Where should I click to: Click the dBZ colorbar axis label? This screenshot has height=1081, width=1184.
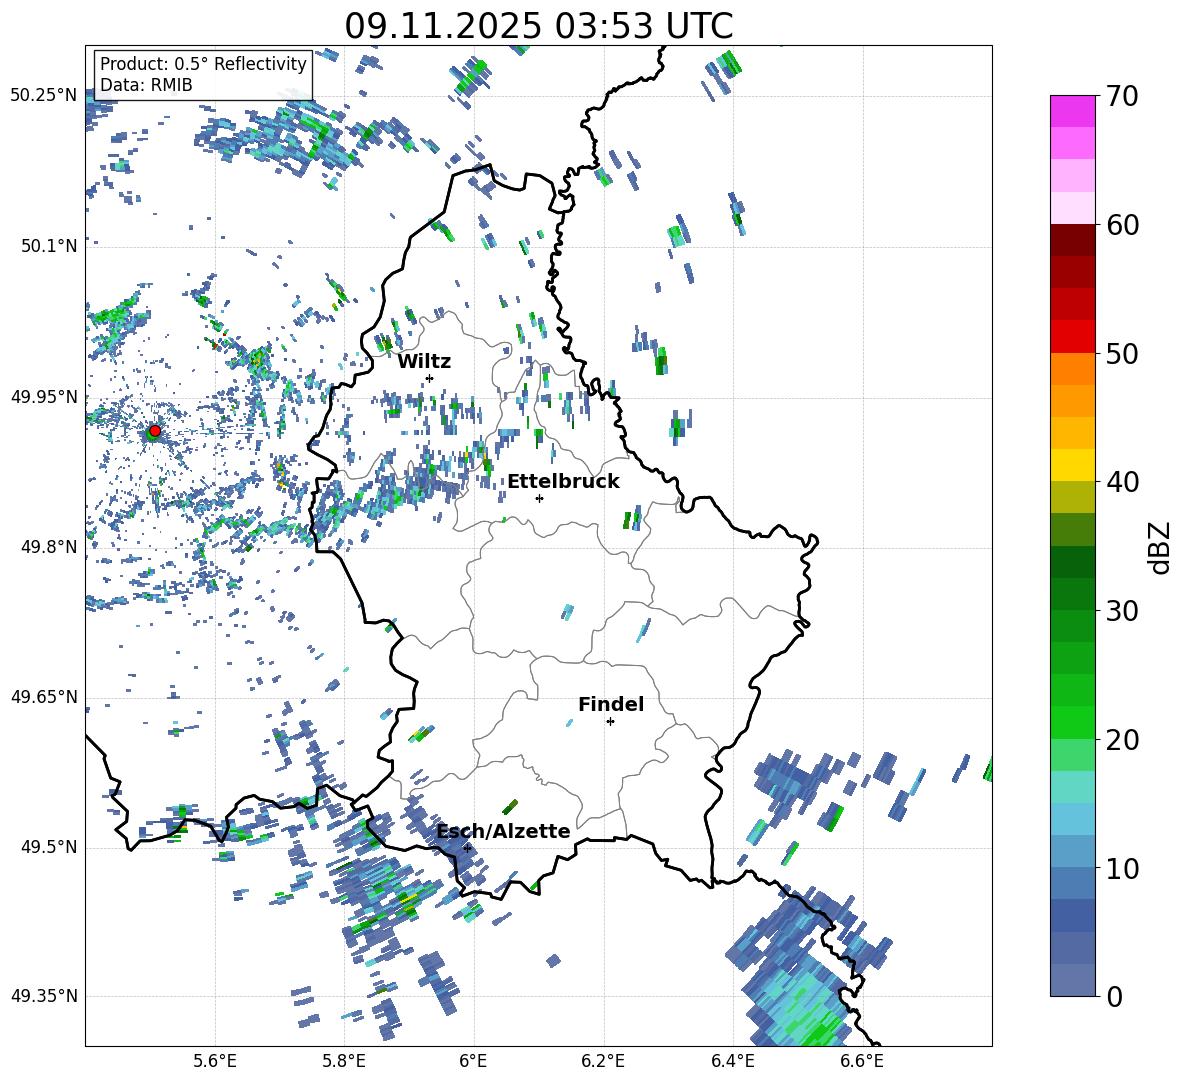[x=1160, y=547]
